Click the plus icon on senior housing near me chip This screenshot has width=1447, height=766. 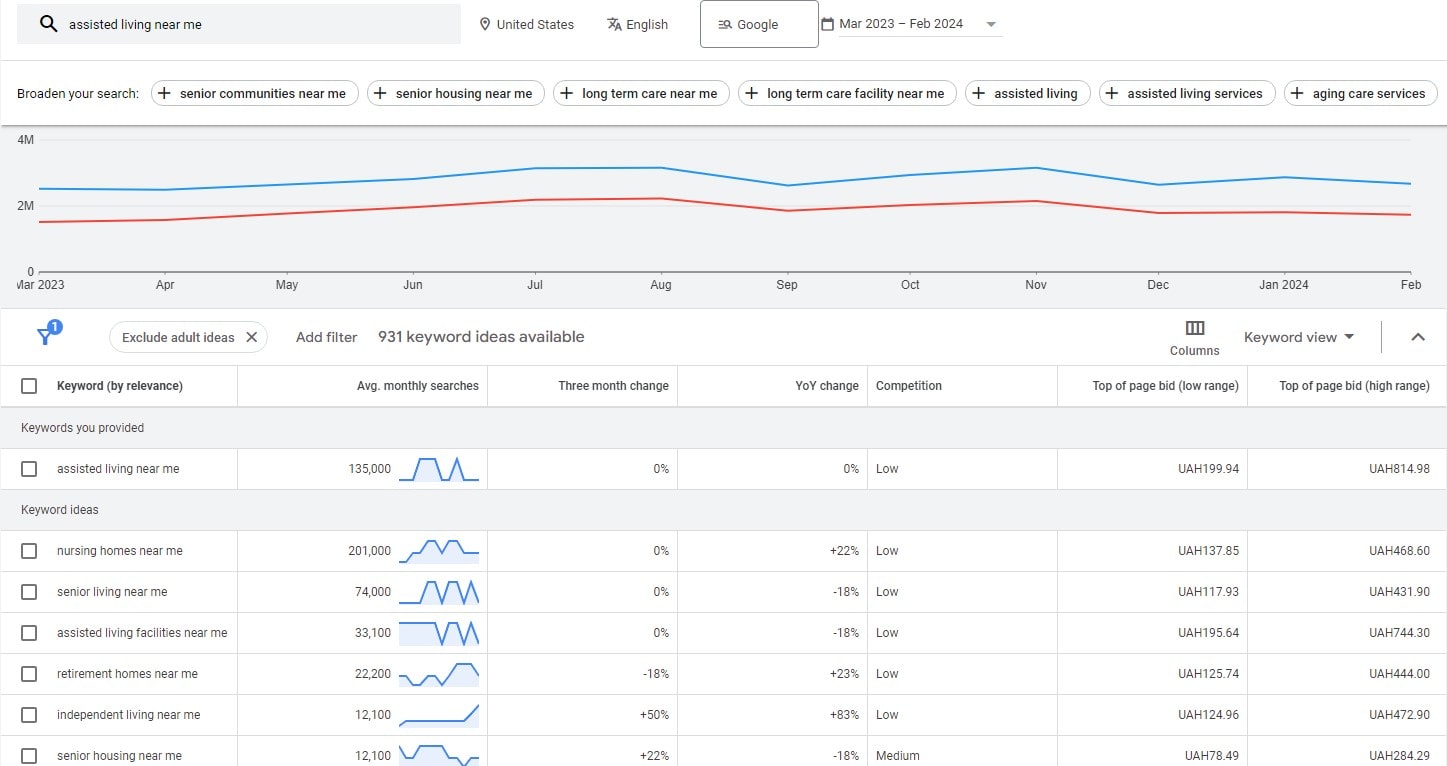(380, 93)
